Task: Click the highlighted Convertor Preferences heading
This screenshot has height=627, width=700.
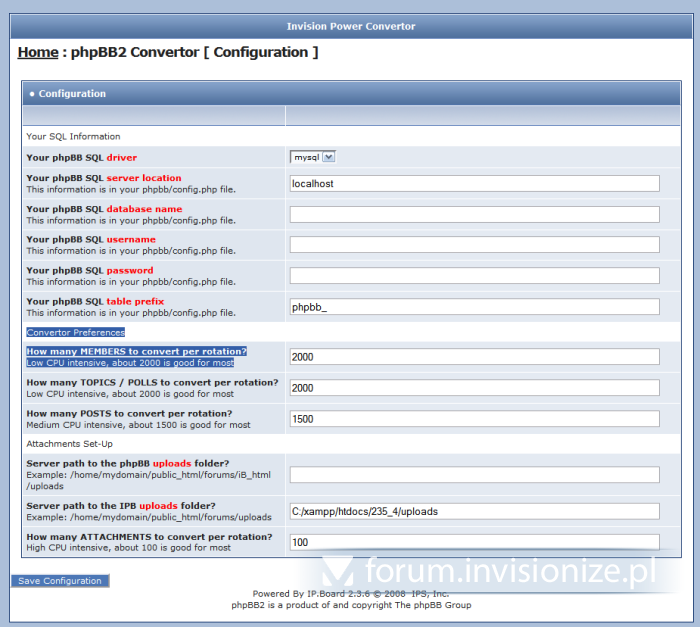Action: (75, 332)
